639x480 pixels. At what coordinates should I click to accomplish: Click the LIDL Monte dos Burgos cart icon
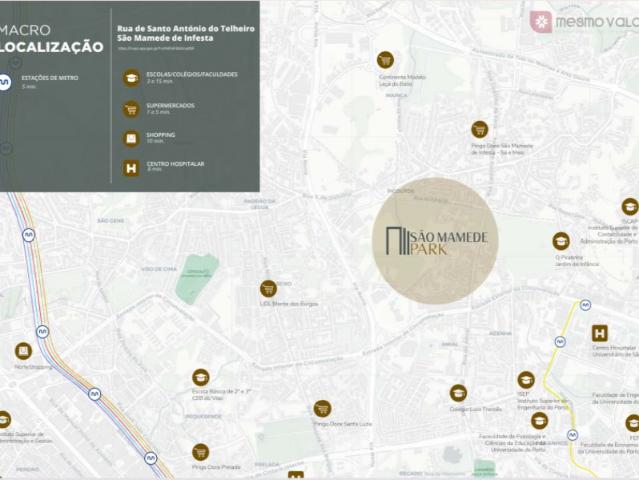pyautogui.click(x=268, y=288)
